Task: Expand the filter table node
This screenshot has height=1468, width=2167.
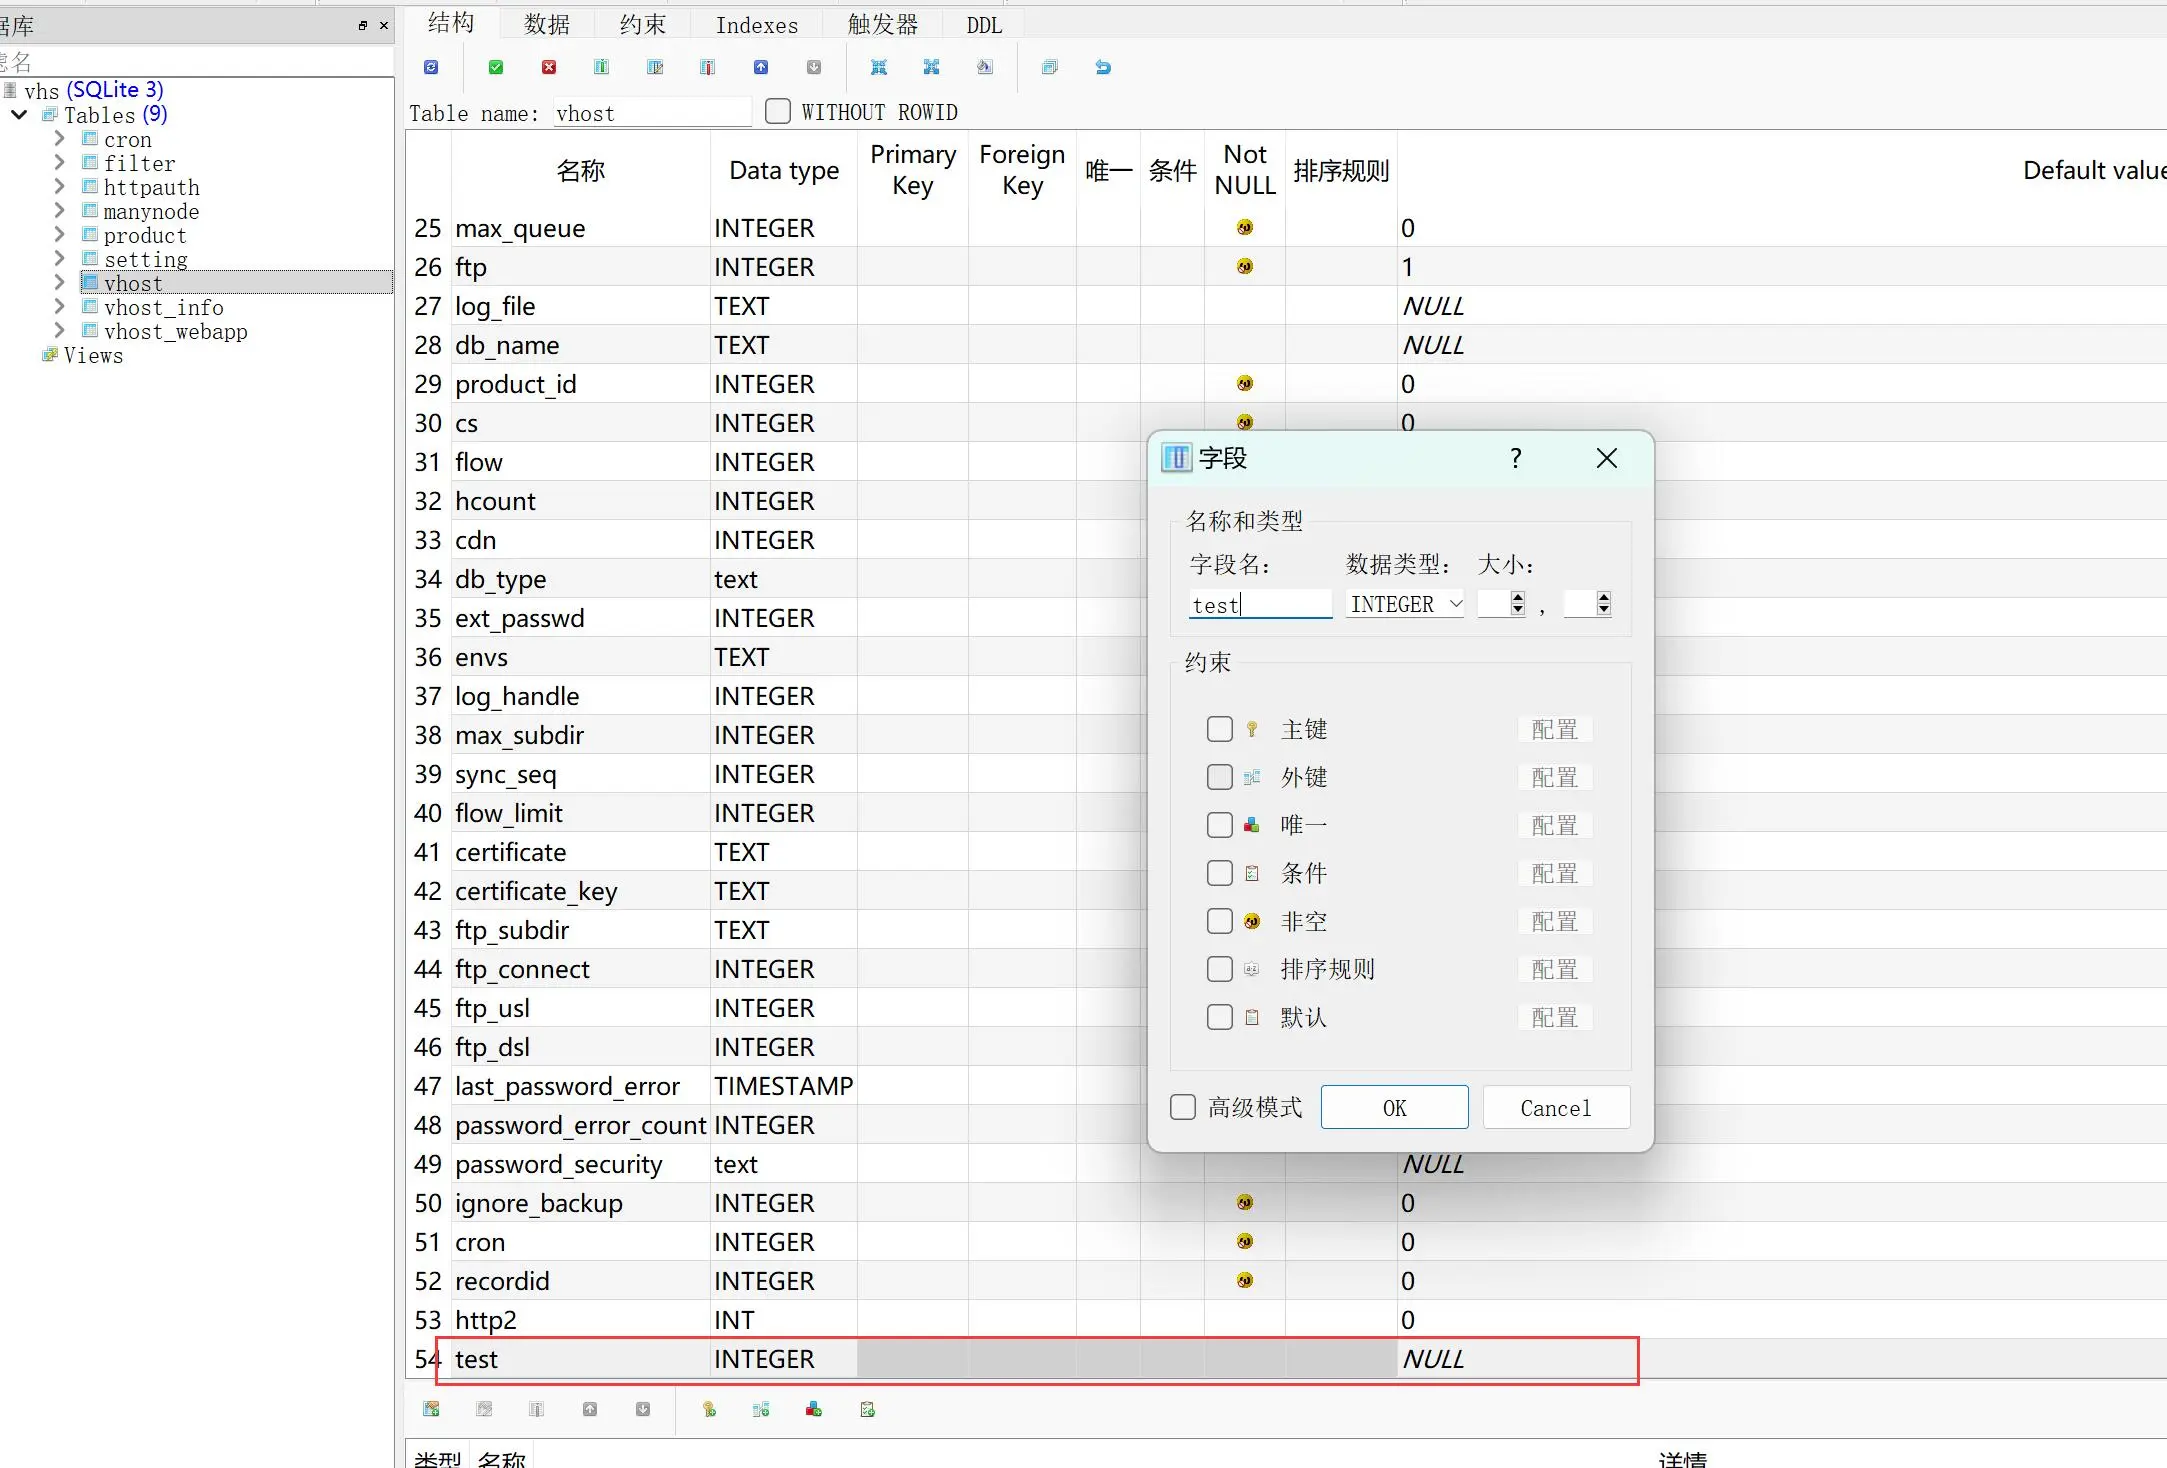Action: click(59, 163)
